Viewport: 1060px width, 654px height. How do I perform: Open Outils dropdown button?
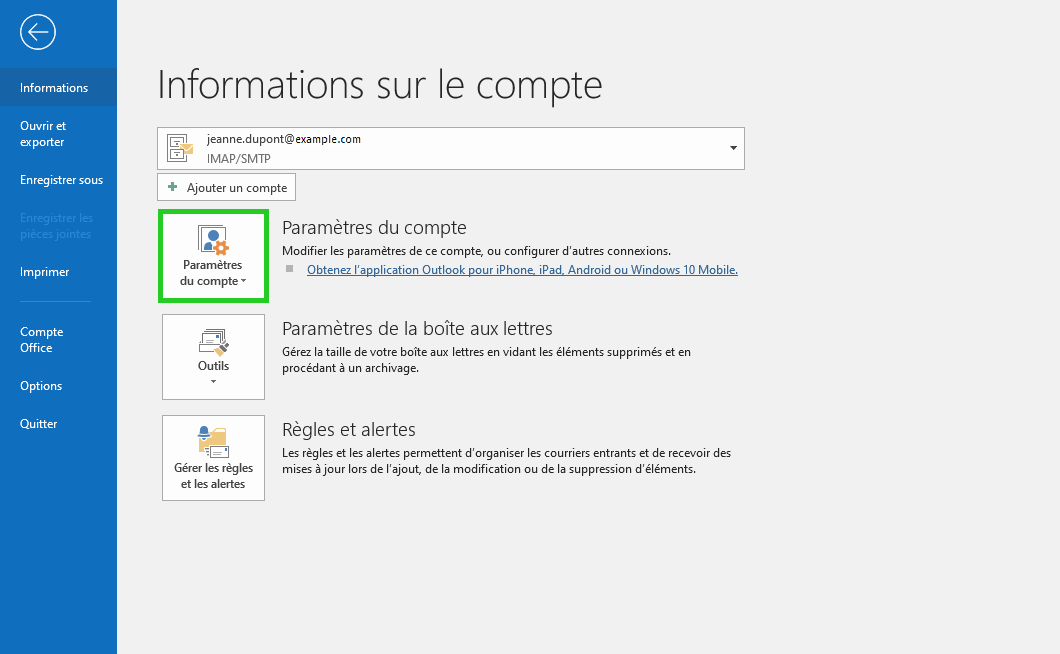pyautogui.click(x=213, y=357)
